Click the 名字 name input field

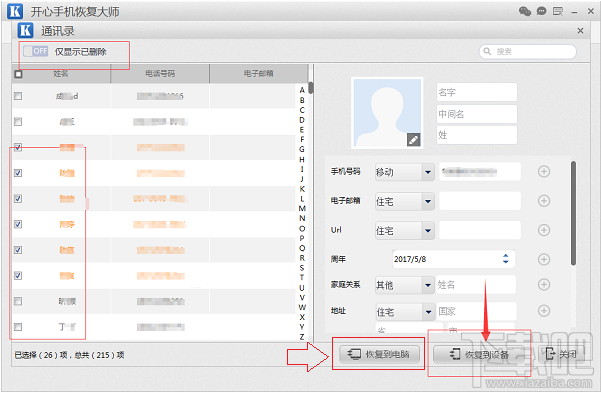click(x=477, y=92)
